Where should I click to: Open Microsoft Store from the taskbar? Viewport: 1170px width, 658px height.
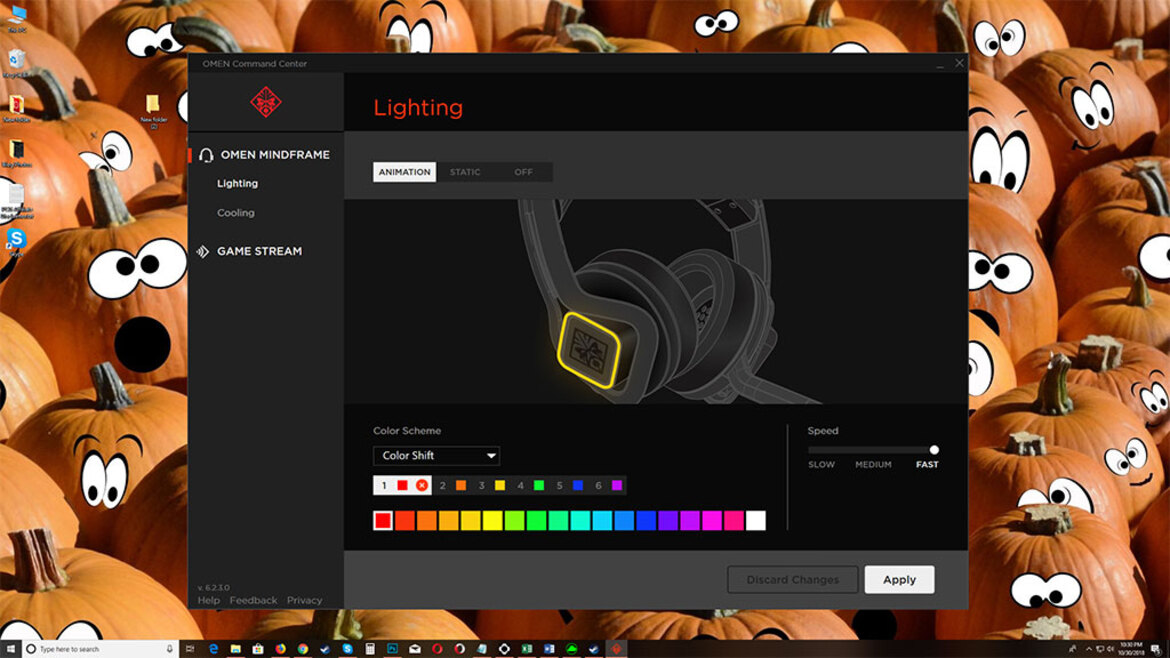click(258, 649)
